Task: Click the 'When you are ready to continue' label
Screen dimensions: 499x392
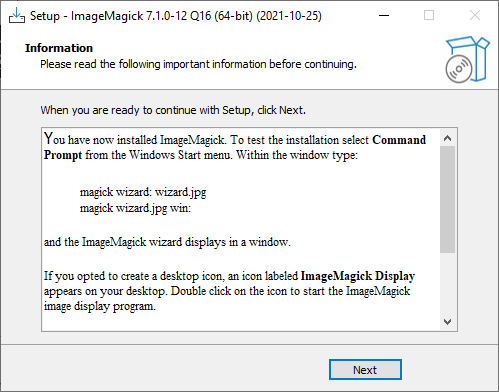Action: 173,110
